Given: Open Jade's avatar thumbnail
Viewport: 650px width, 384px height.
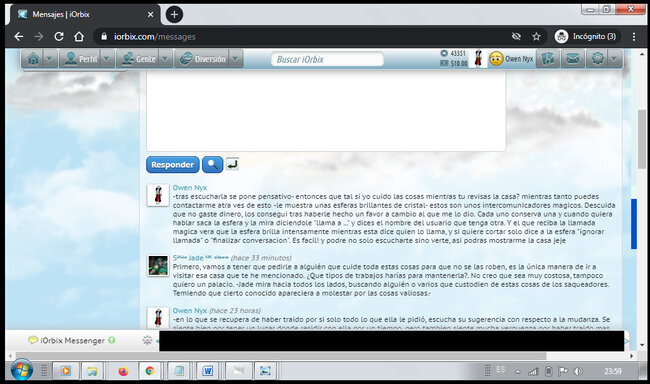Looking at the screenshot, I should point(158,265).
